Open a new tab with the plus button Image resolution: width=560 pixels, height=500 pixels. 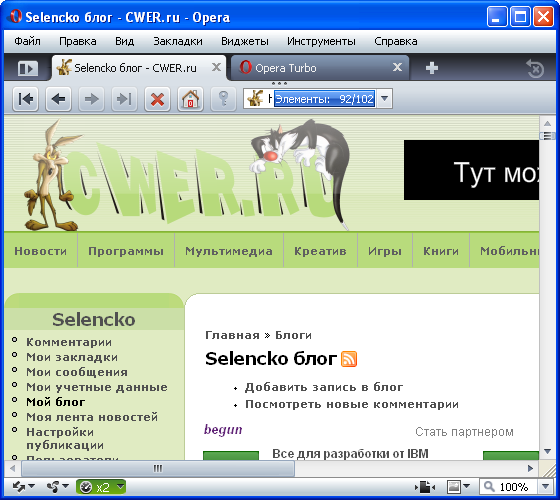[x=431, y=68]
